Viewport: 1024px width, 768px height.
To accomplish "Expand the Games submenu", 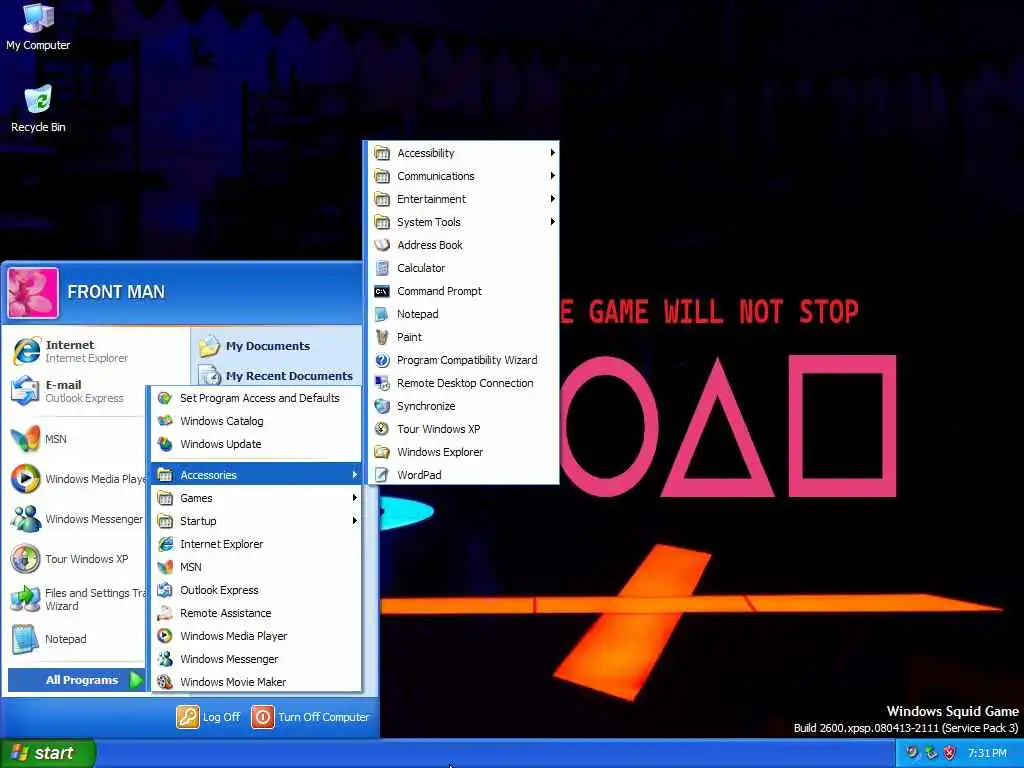I will click(x=257, y=498).
